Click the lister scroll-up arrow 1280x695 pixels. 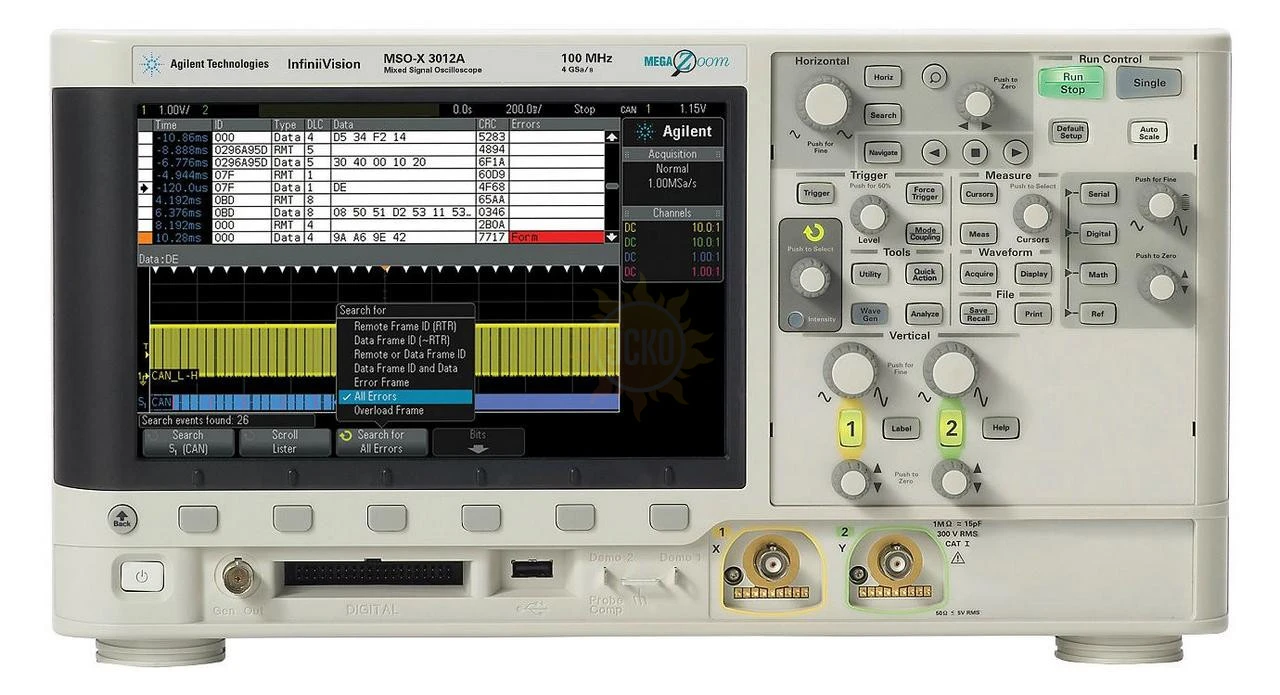pyautogui.click(x=612, y=137)
